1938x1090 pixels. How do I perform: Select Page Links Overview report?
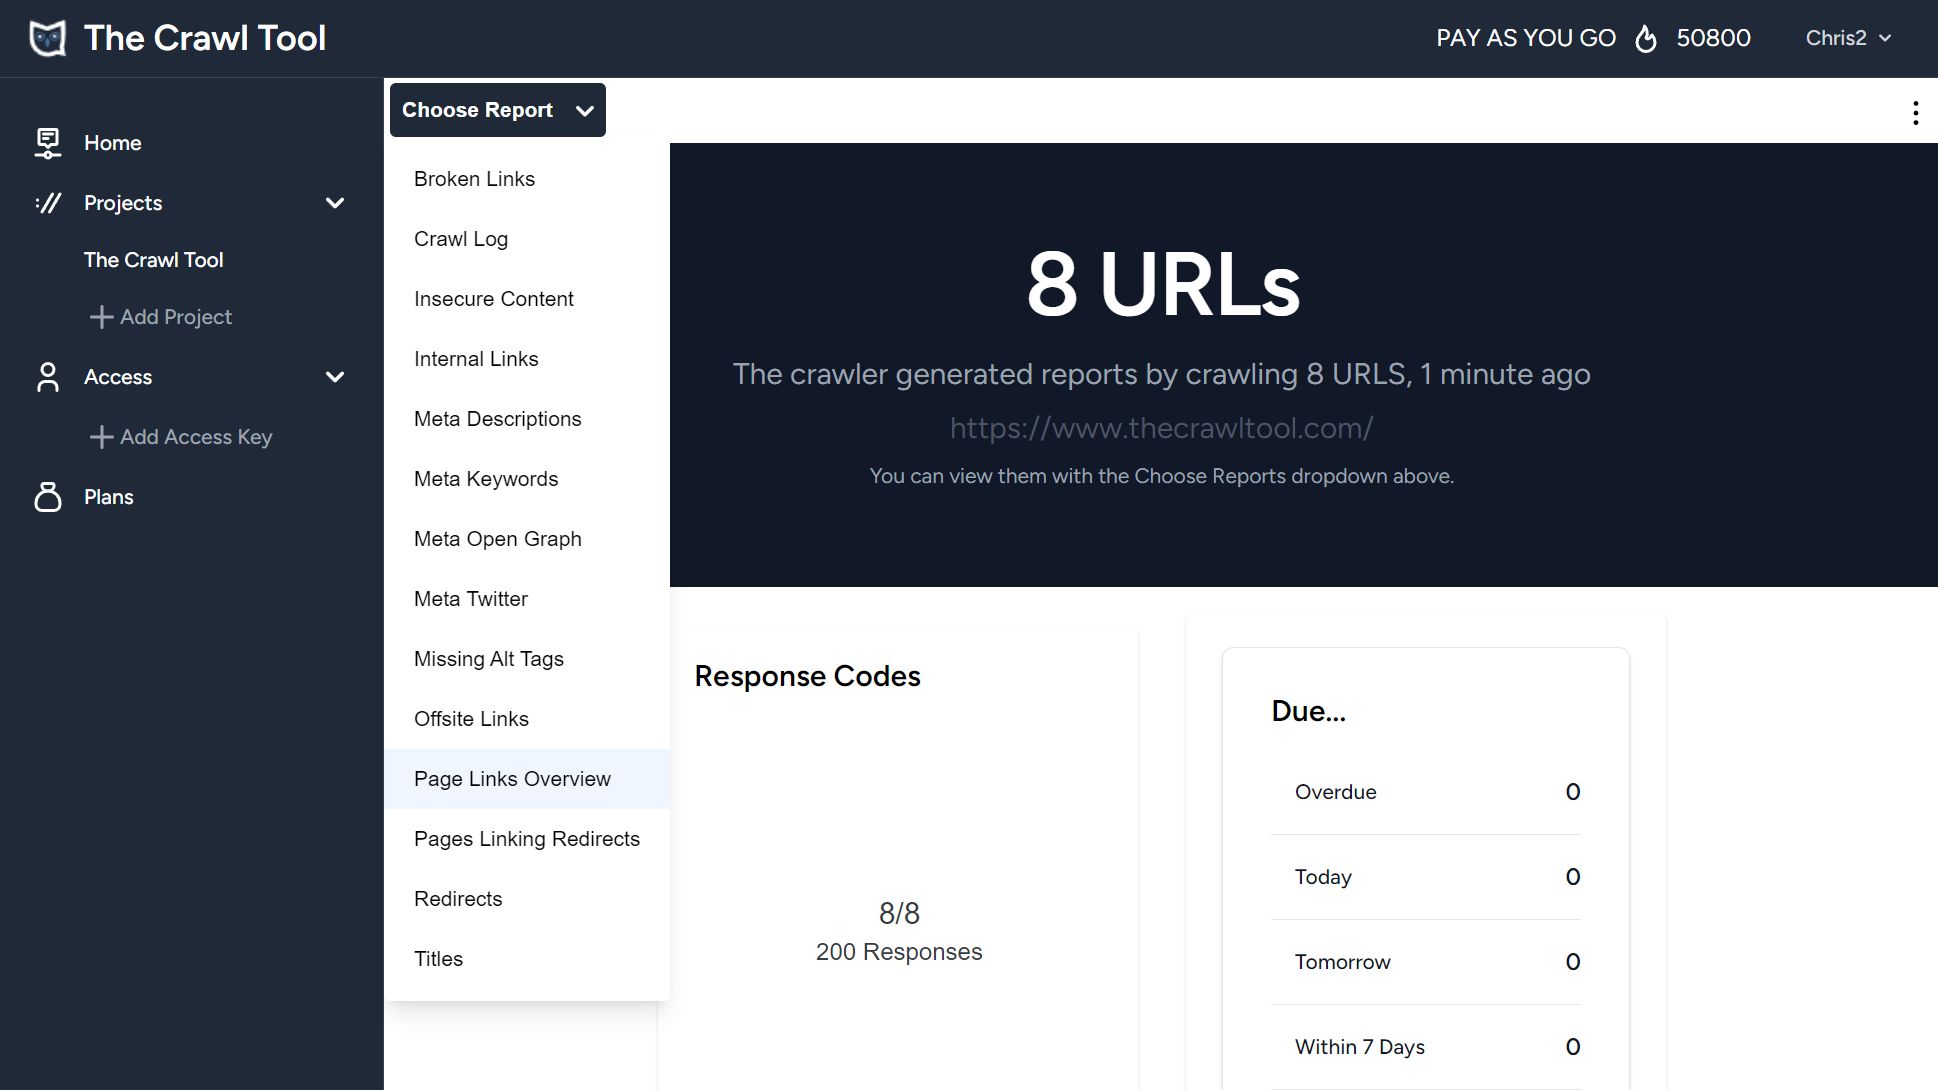(527, 779)
